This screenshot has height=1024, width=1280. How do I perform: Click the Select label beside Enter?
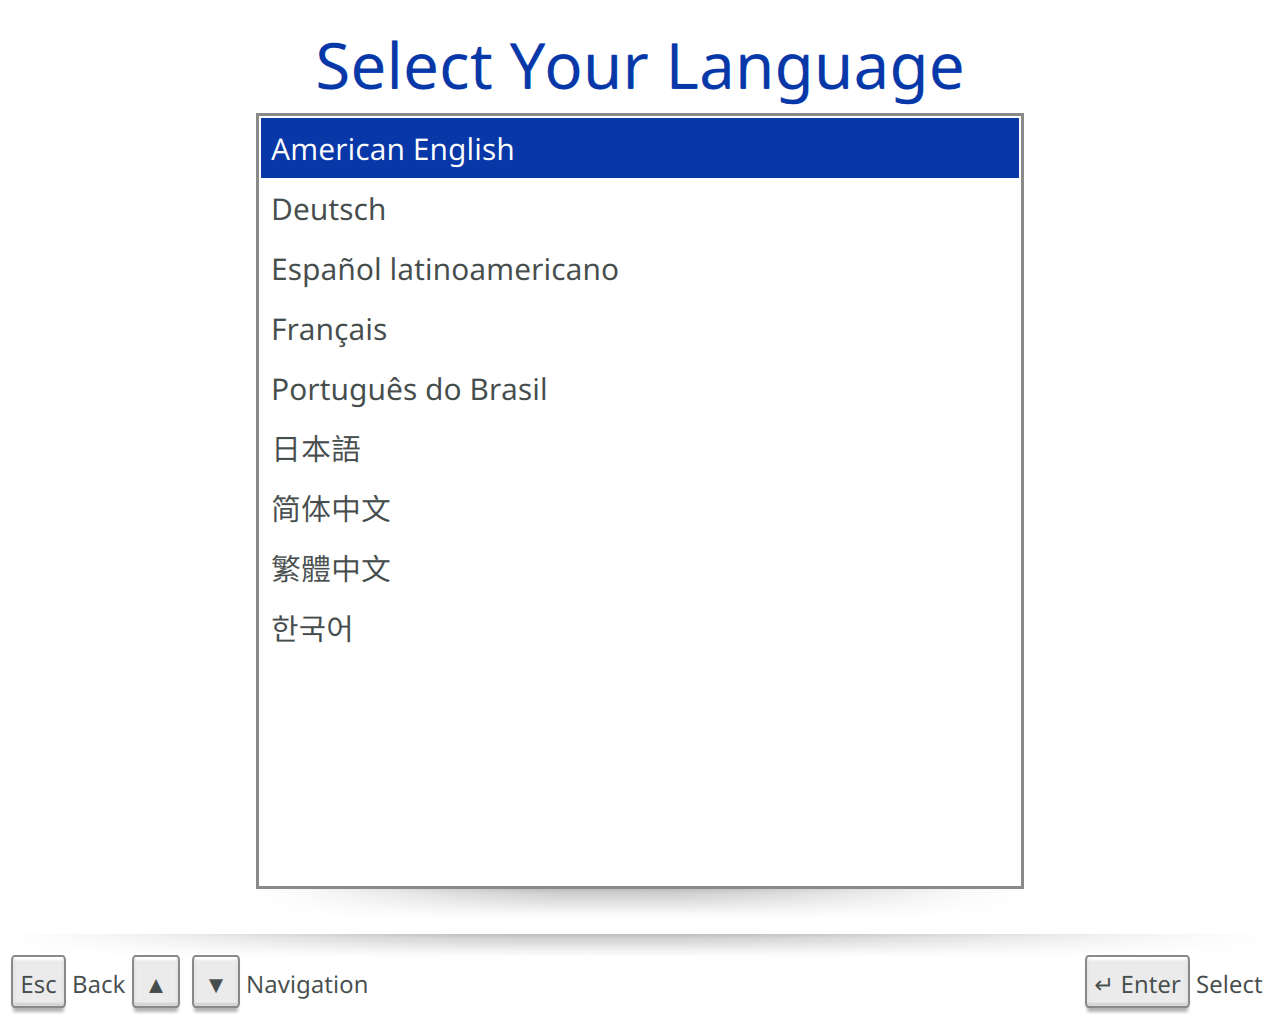tap(1229, 984)
